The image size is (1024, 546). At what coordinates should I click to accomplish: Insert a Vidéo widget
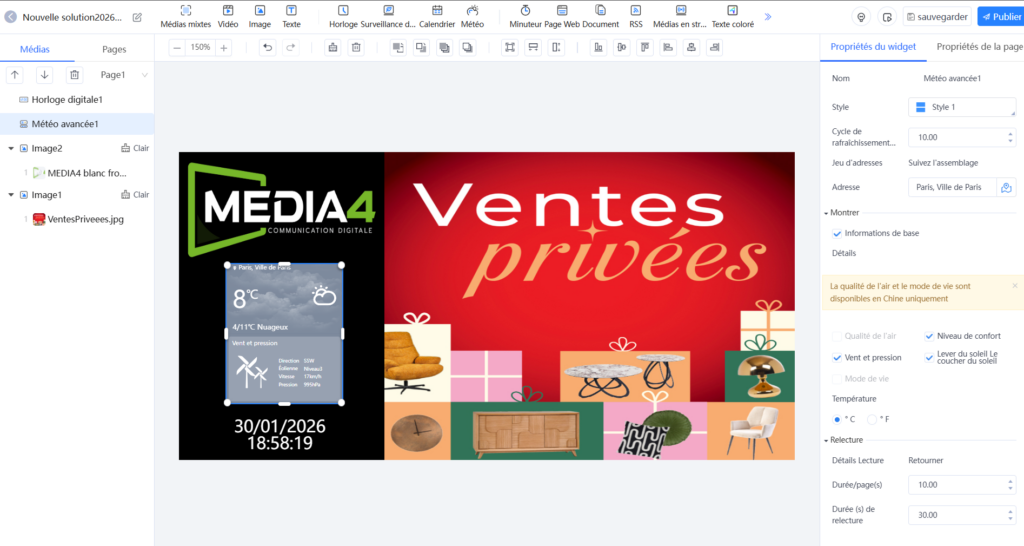point(228,15)
